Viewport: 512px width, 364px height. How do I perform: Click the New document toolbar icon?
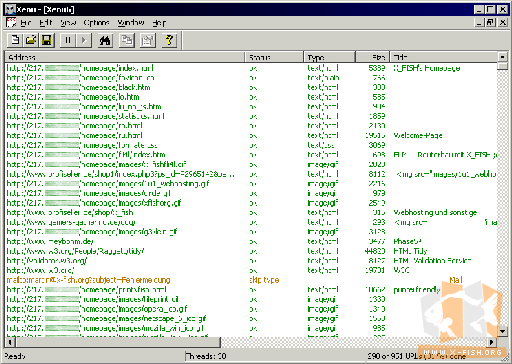click(x=15, y=40)
